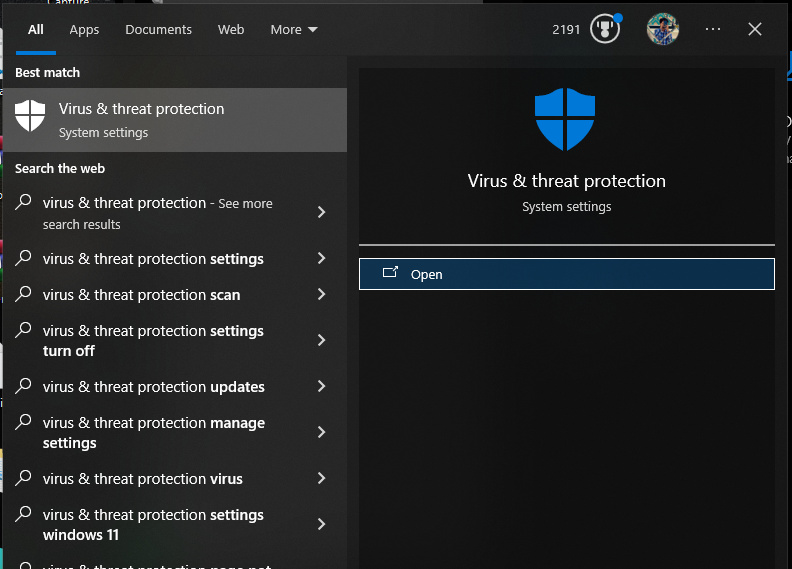This screenshot has height=569, width=792.
Task: Switch to the Documents tab
Action: 158,29
